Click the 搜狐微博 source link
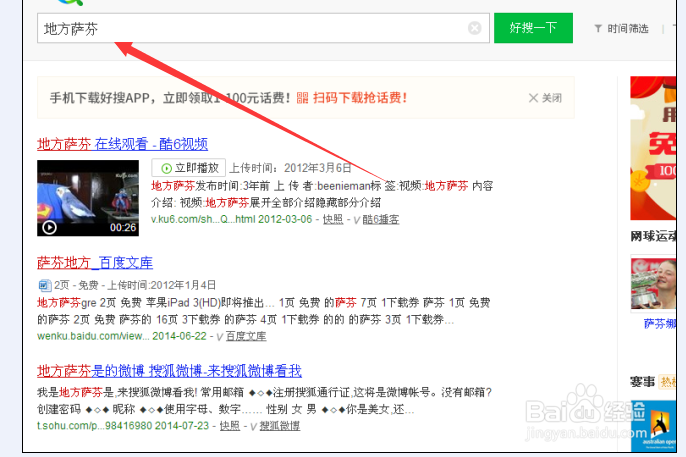Image resolution: width=686 pixels, height=457 pixels. 280,426
